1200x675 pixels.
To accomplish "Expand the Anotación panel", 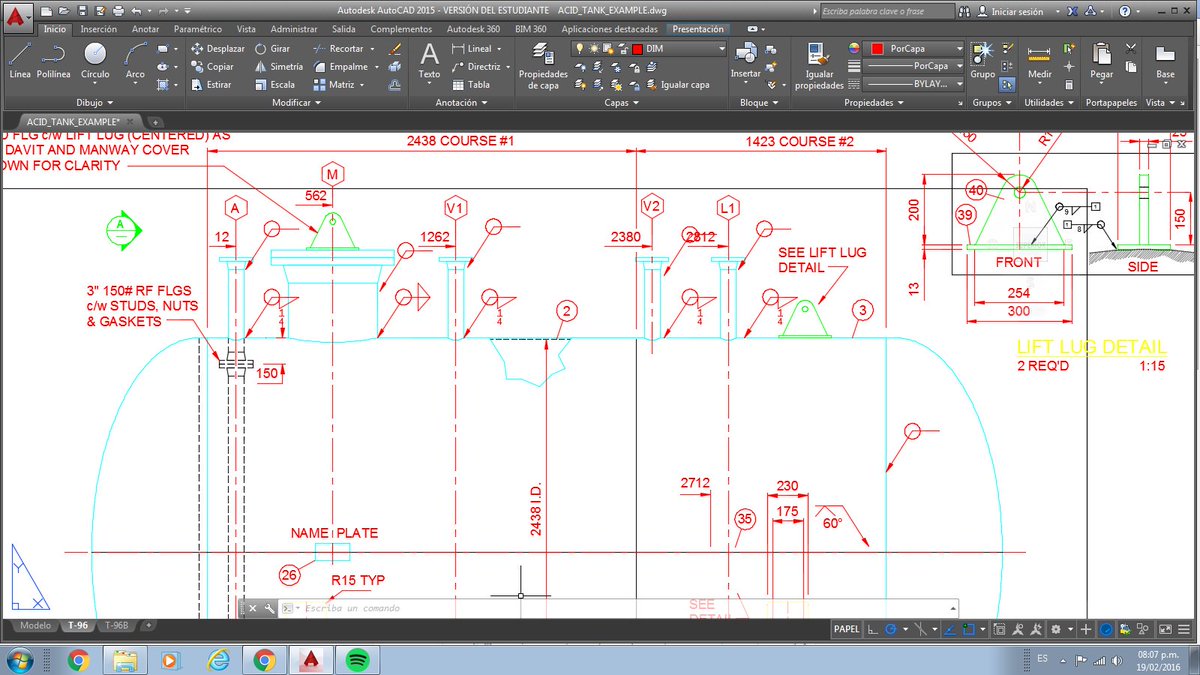I will [x=462, y=102].
